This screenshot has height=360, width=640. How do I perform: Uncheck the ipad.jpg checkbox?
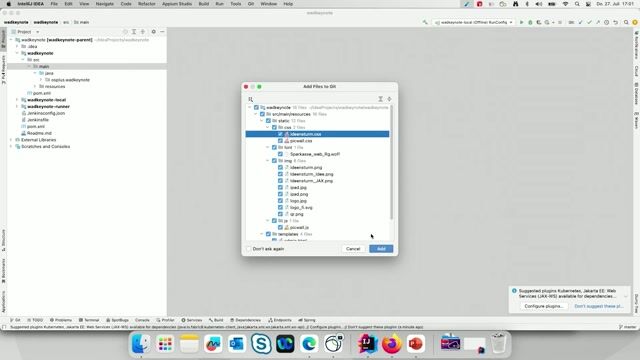click(x=280, y=187)
